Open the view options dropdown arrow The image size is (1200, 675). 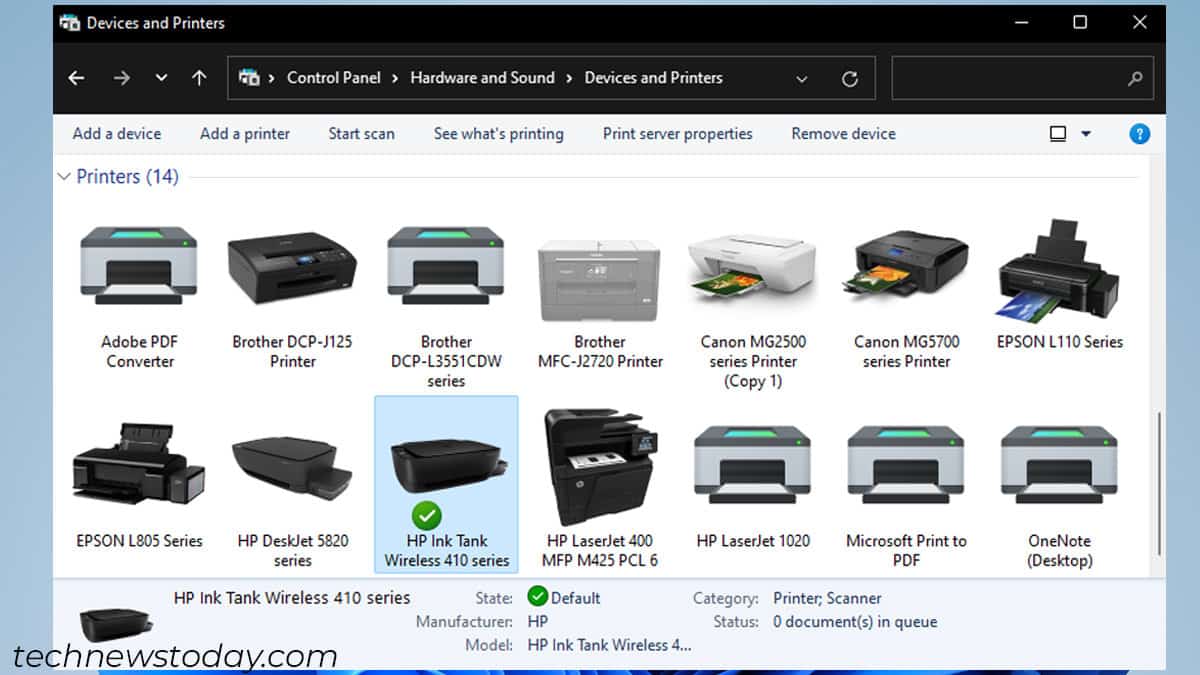point(1086,134)
